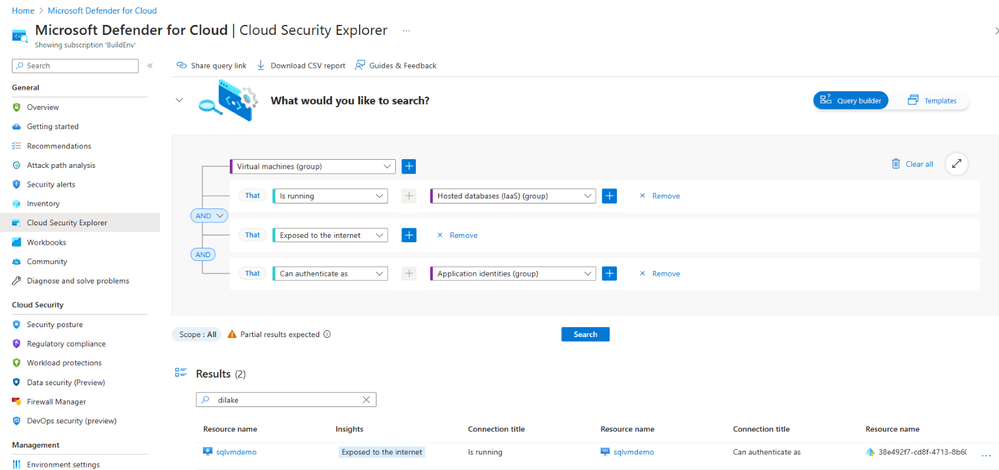Open the 38e492f7 identity resource
Screen dimensions: 999x470
[x=922, y=452]
